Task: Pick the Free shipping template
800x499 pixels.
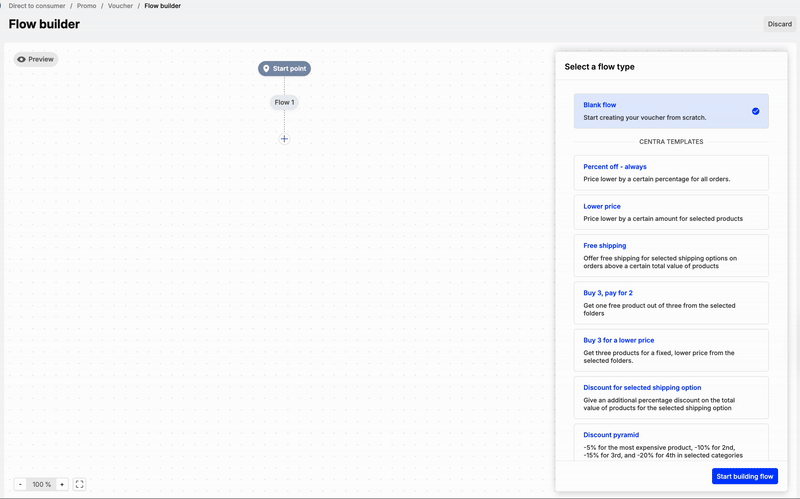Action: tap(670, 255)
